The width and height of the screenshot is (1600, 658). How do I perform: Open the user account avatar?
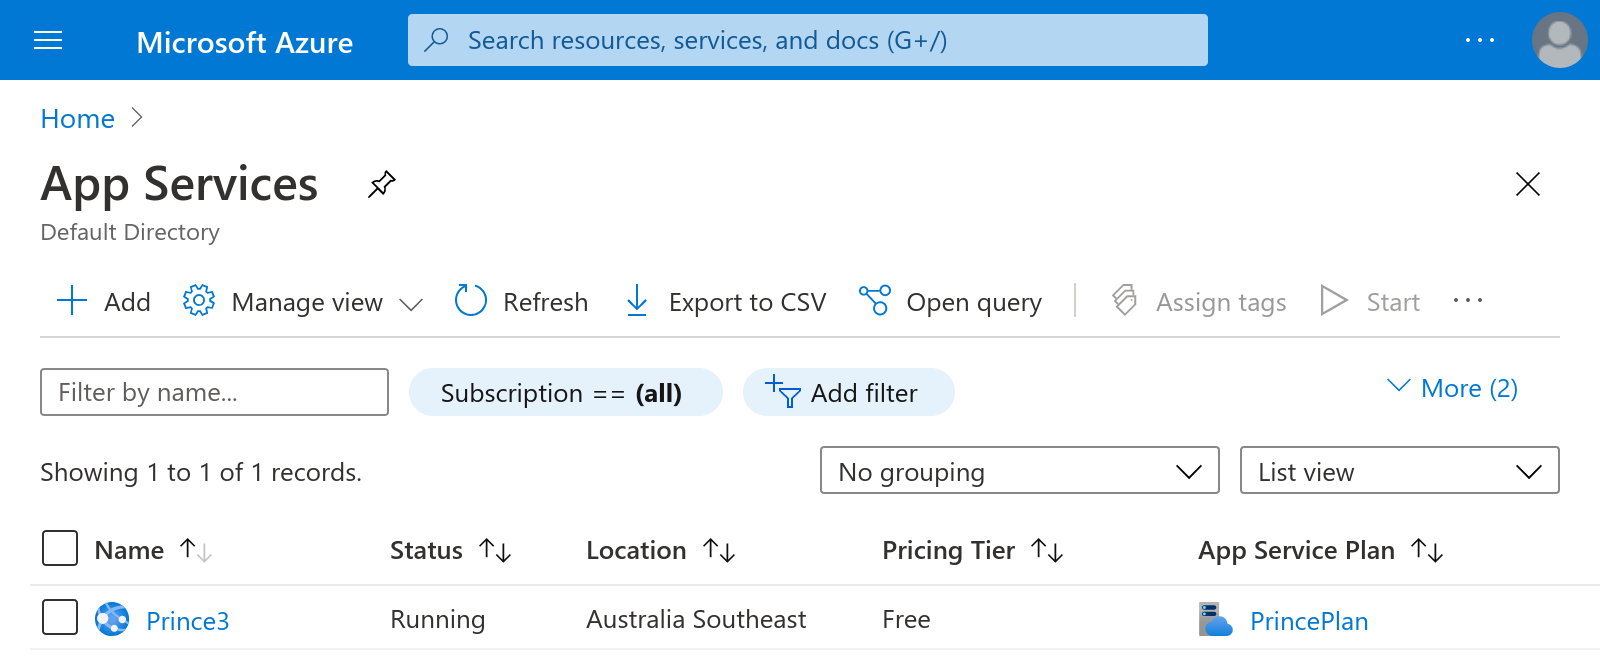pos(1559,40)
